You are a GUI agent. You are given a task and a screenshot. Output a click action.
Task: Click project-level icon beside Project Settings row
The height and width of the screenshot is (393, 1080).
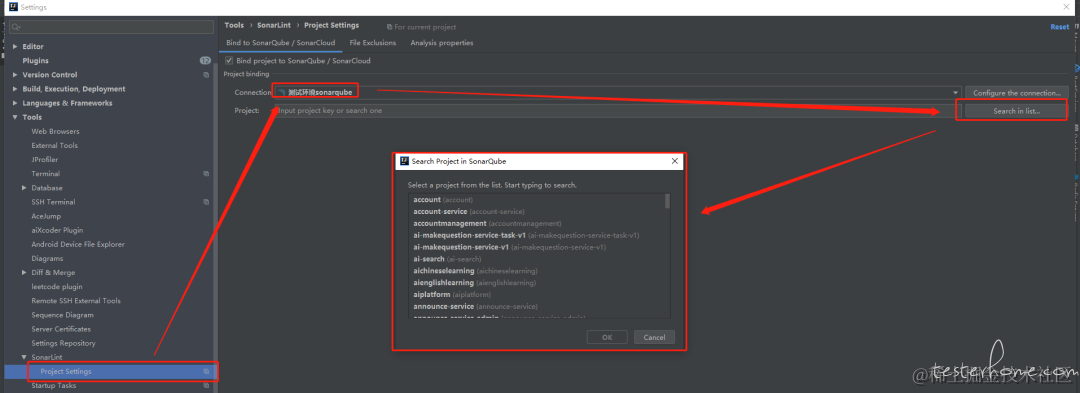click(206, 372)
